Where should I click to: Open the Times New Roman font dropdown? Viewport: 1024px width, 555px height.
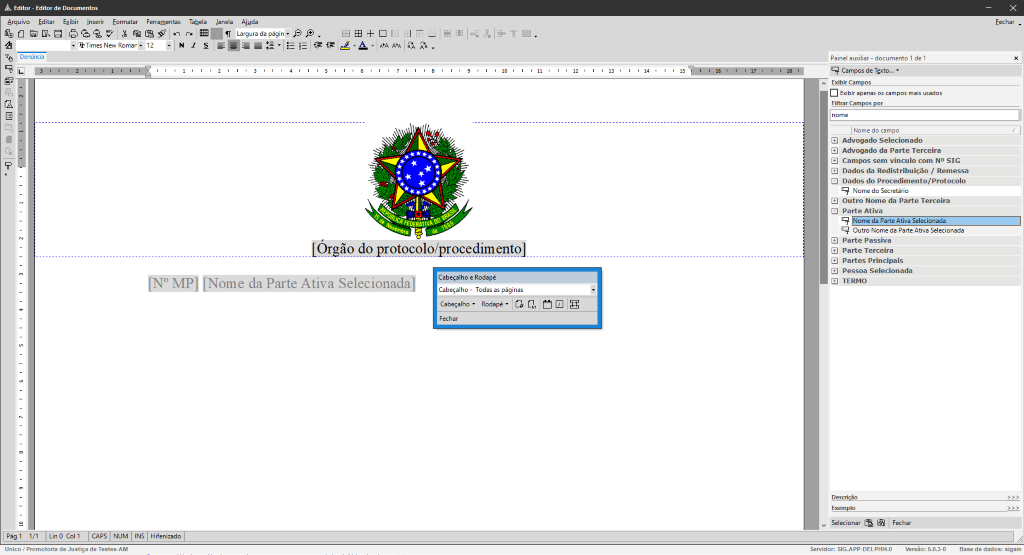[140, 46]
